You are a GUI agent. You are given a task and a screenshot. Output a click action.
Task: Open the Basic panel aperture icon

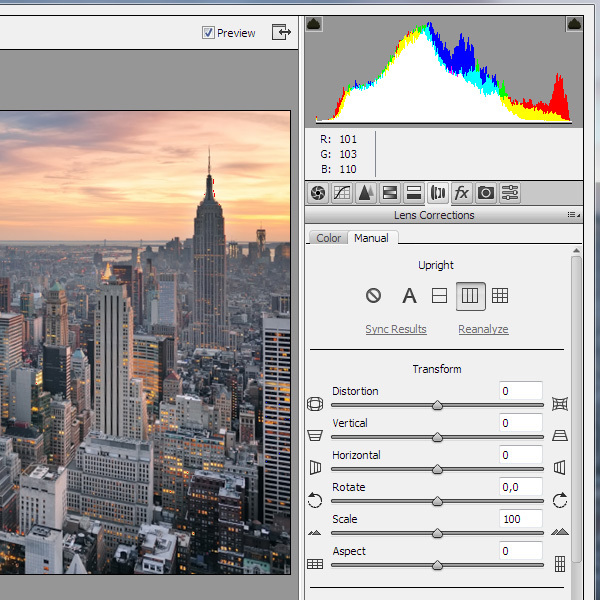pyautogui.click(x=318, y=193)
